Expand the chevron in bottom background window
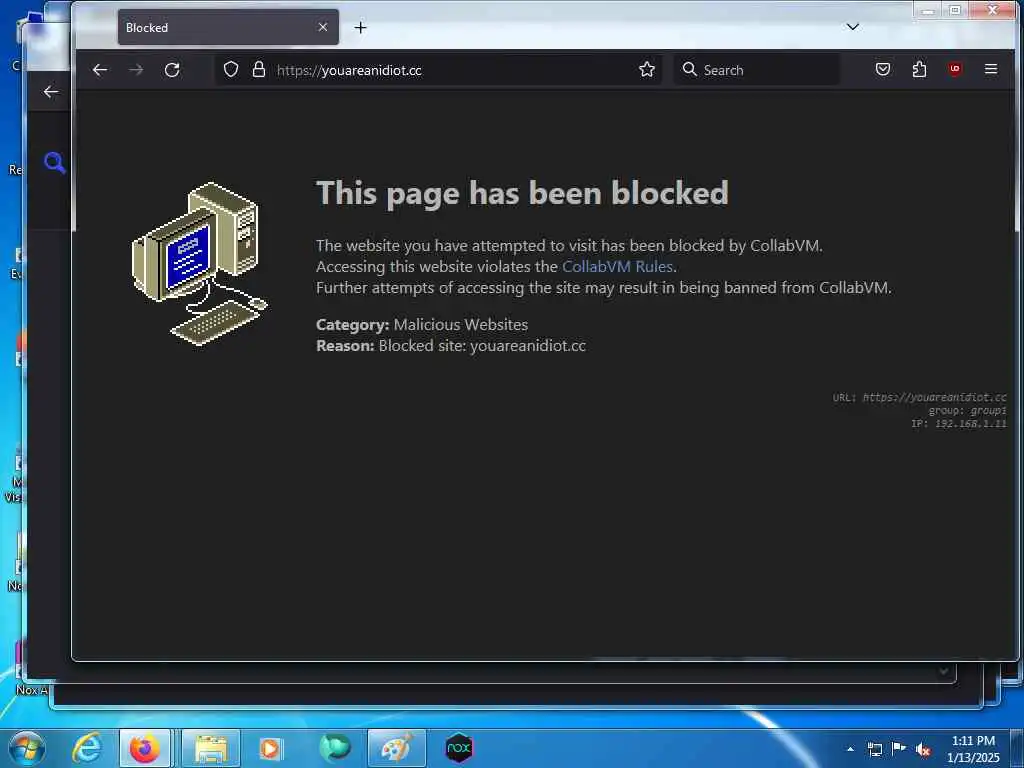Viewport: 1024px width, 768px height. [x=943, y=671]
